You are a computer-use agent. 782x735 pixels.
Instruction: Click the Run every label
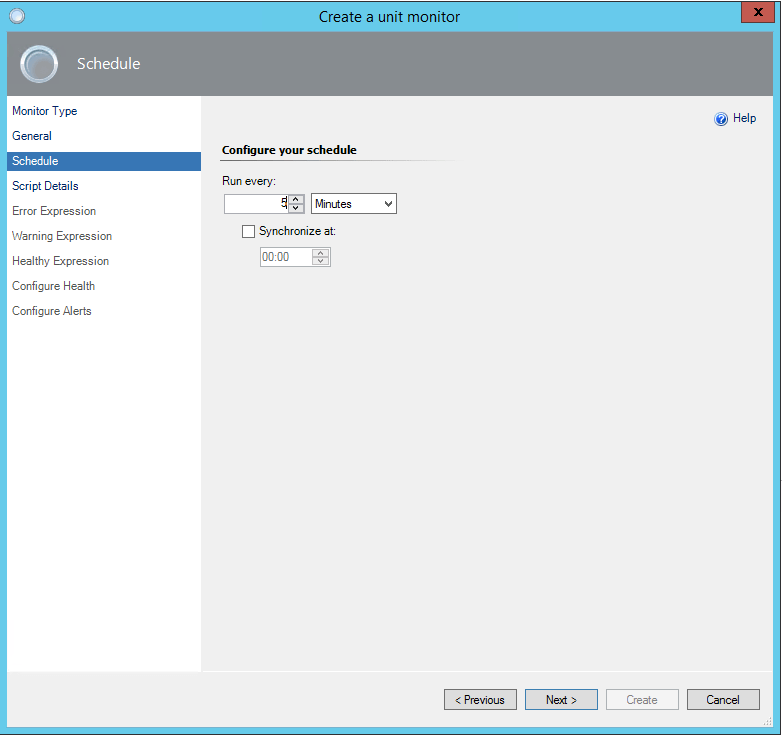[x=249, y=181]
